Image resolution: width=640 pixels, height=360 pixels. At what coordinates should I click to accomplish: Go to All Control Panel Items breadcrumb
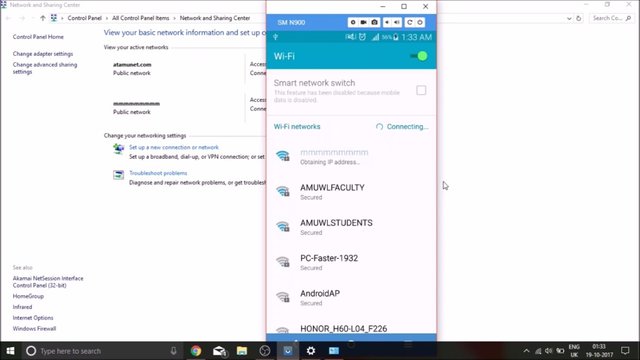click(x=141, y=18)
